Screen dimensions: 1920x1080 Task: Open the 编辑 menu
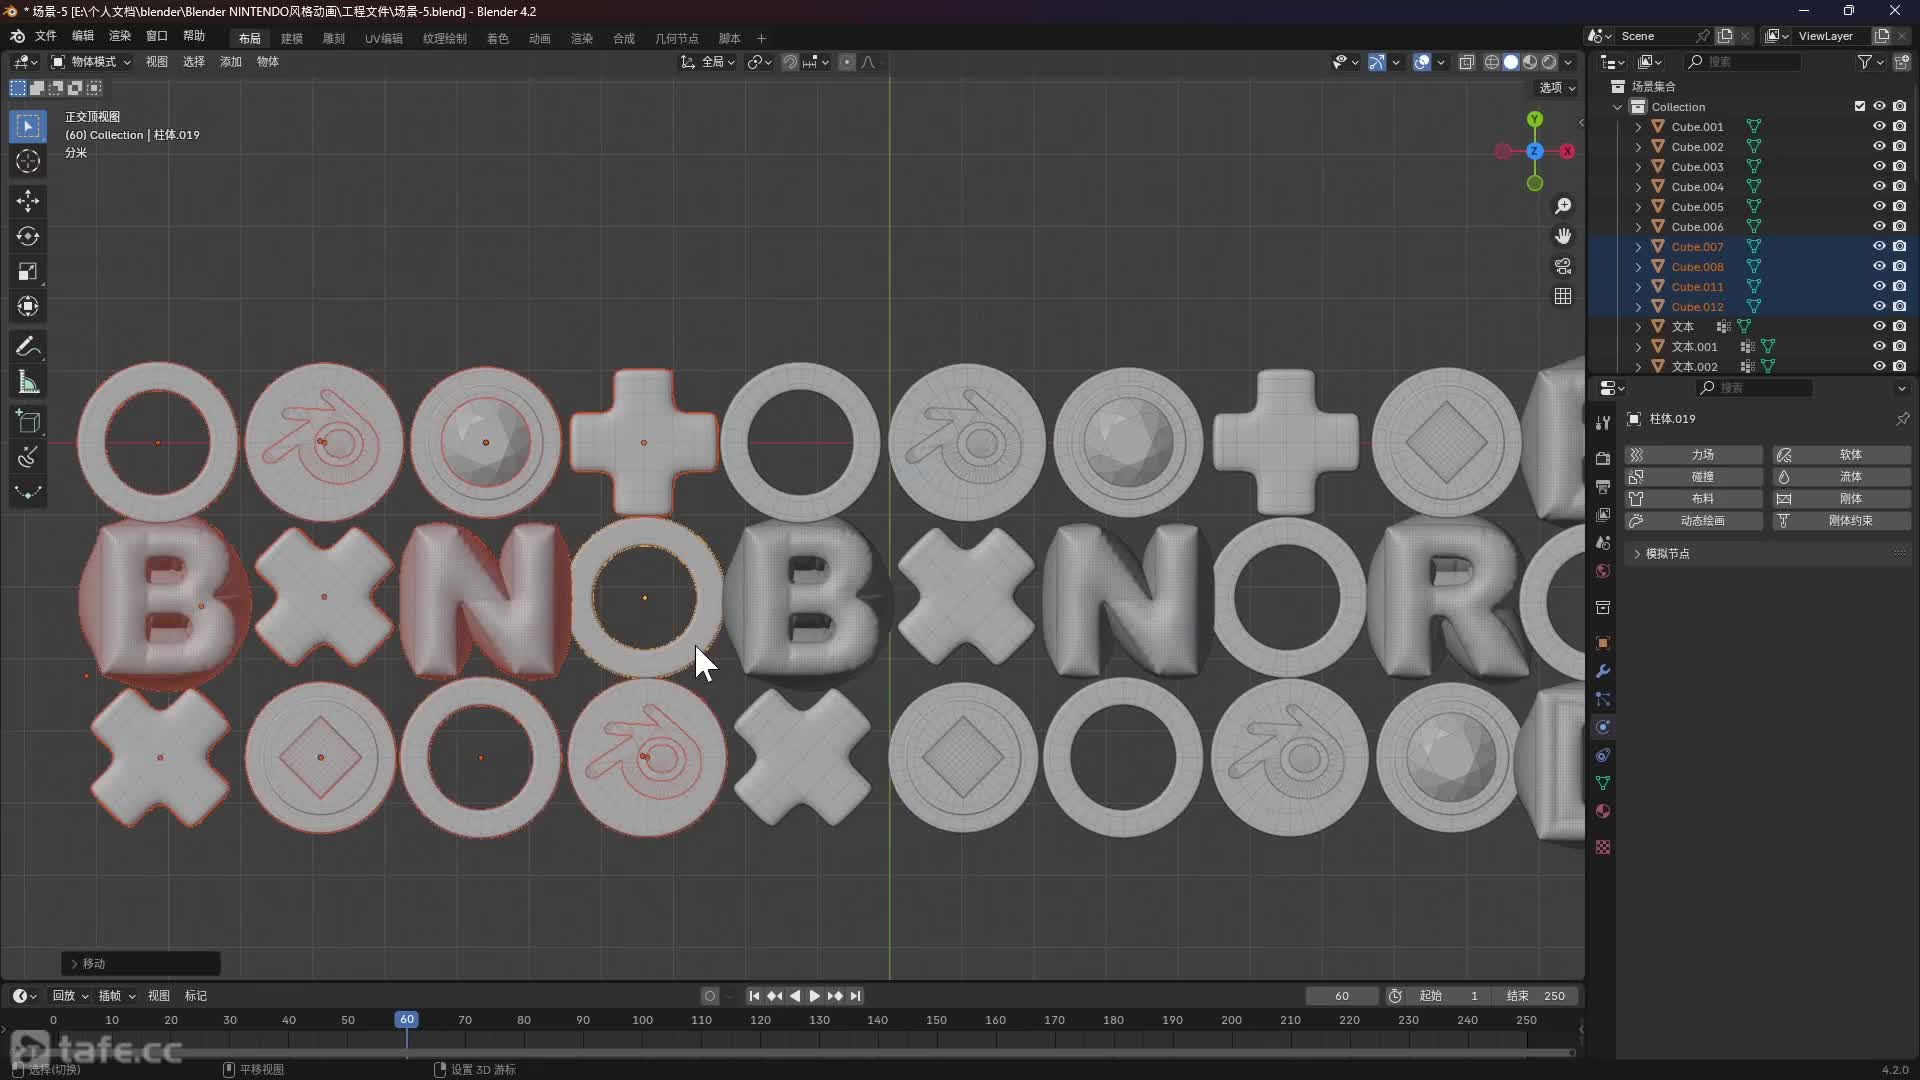(83, 36)
